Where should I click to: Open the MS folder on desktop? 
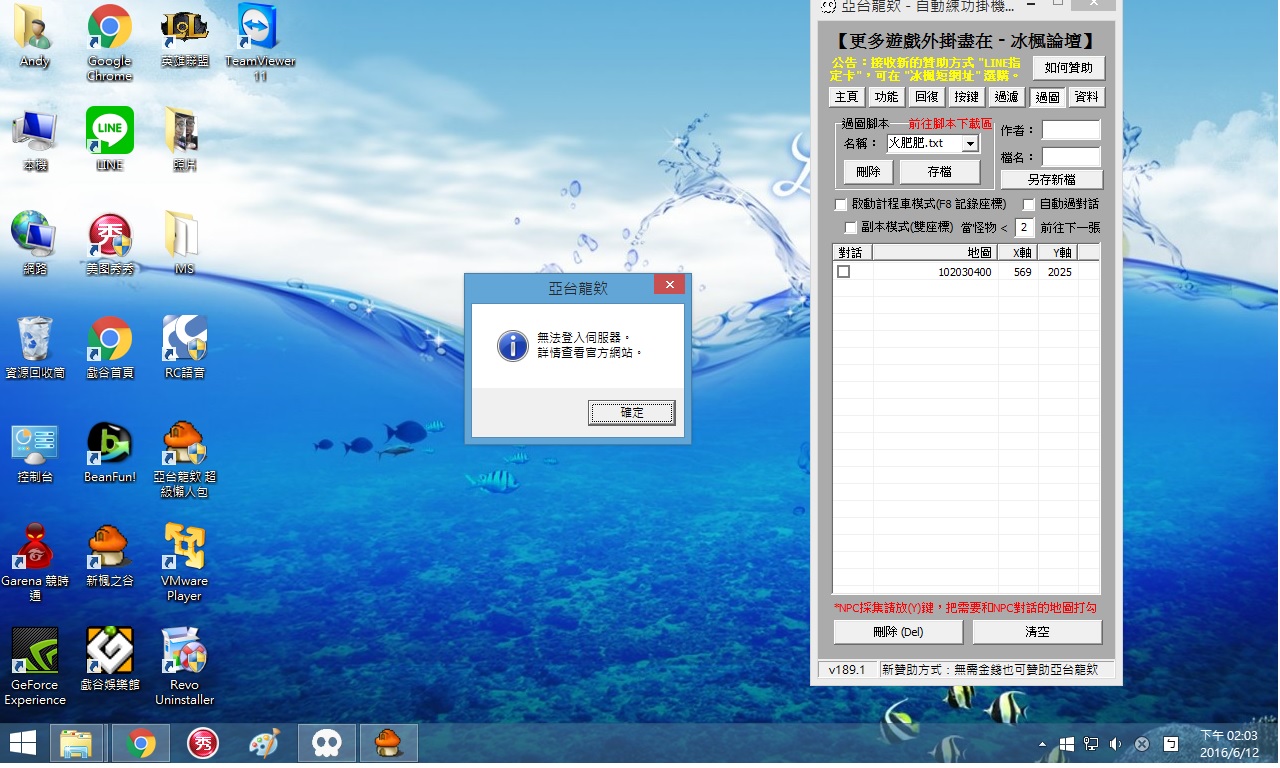pyautogui.click(x=185, y=243)
